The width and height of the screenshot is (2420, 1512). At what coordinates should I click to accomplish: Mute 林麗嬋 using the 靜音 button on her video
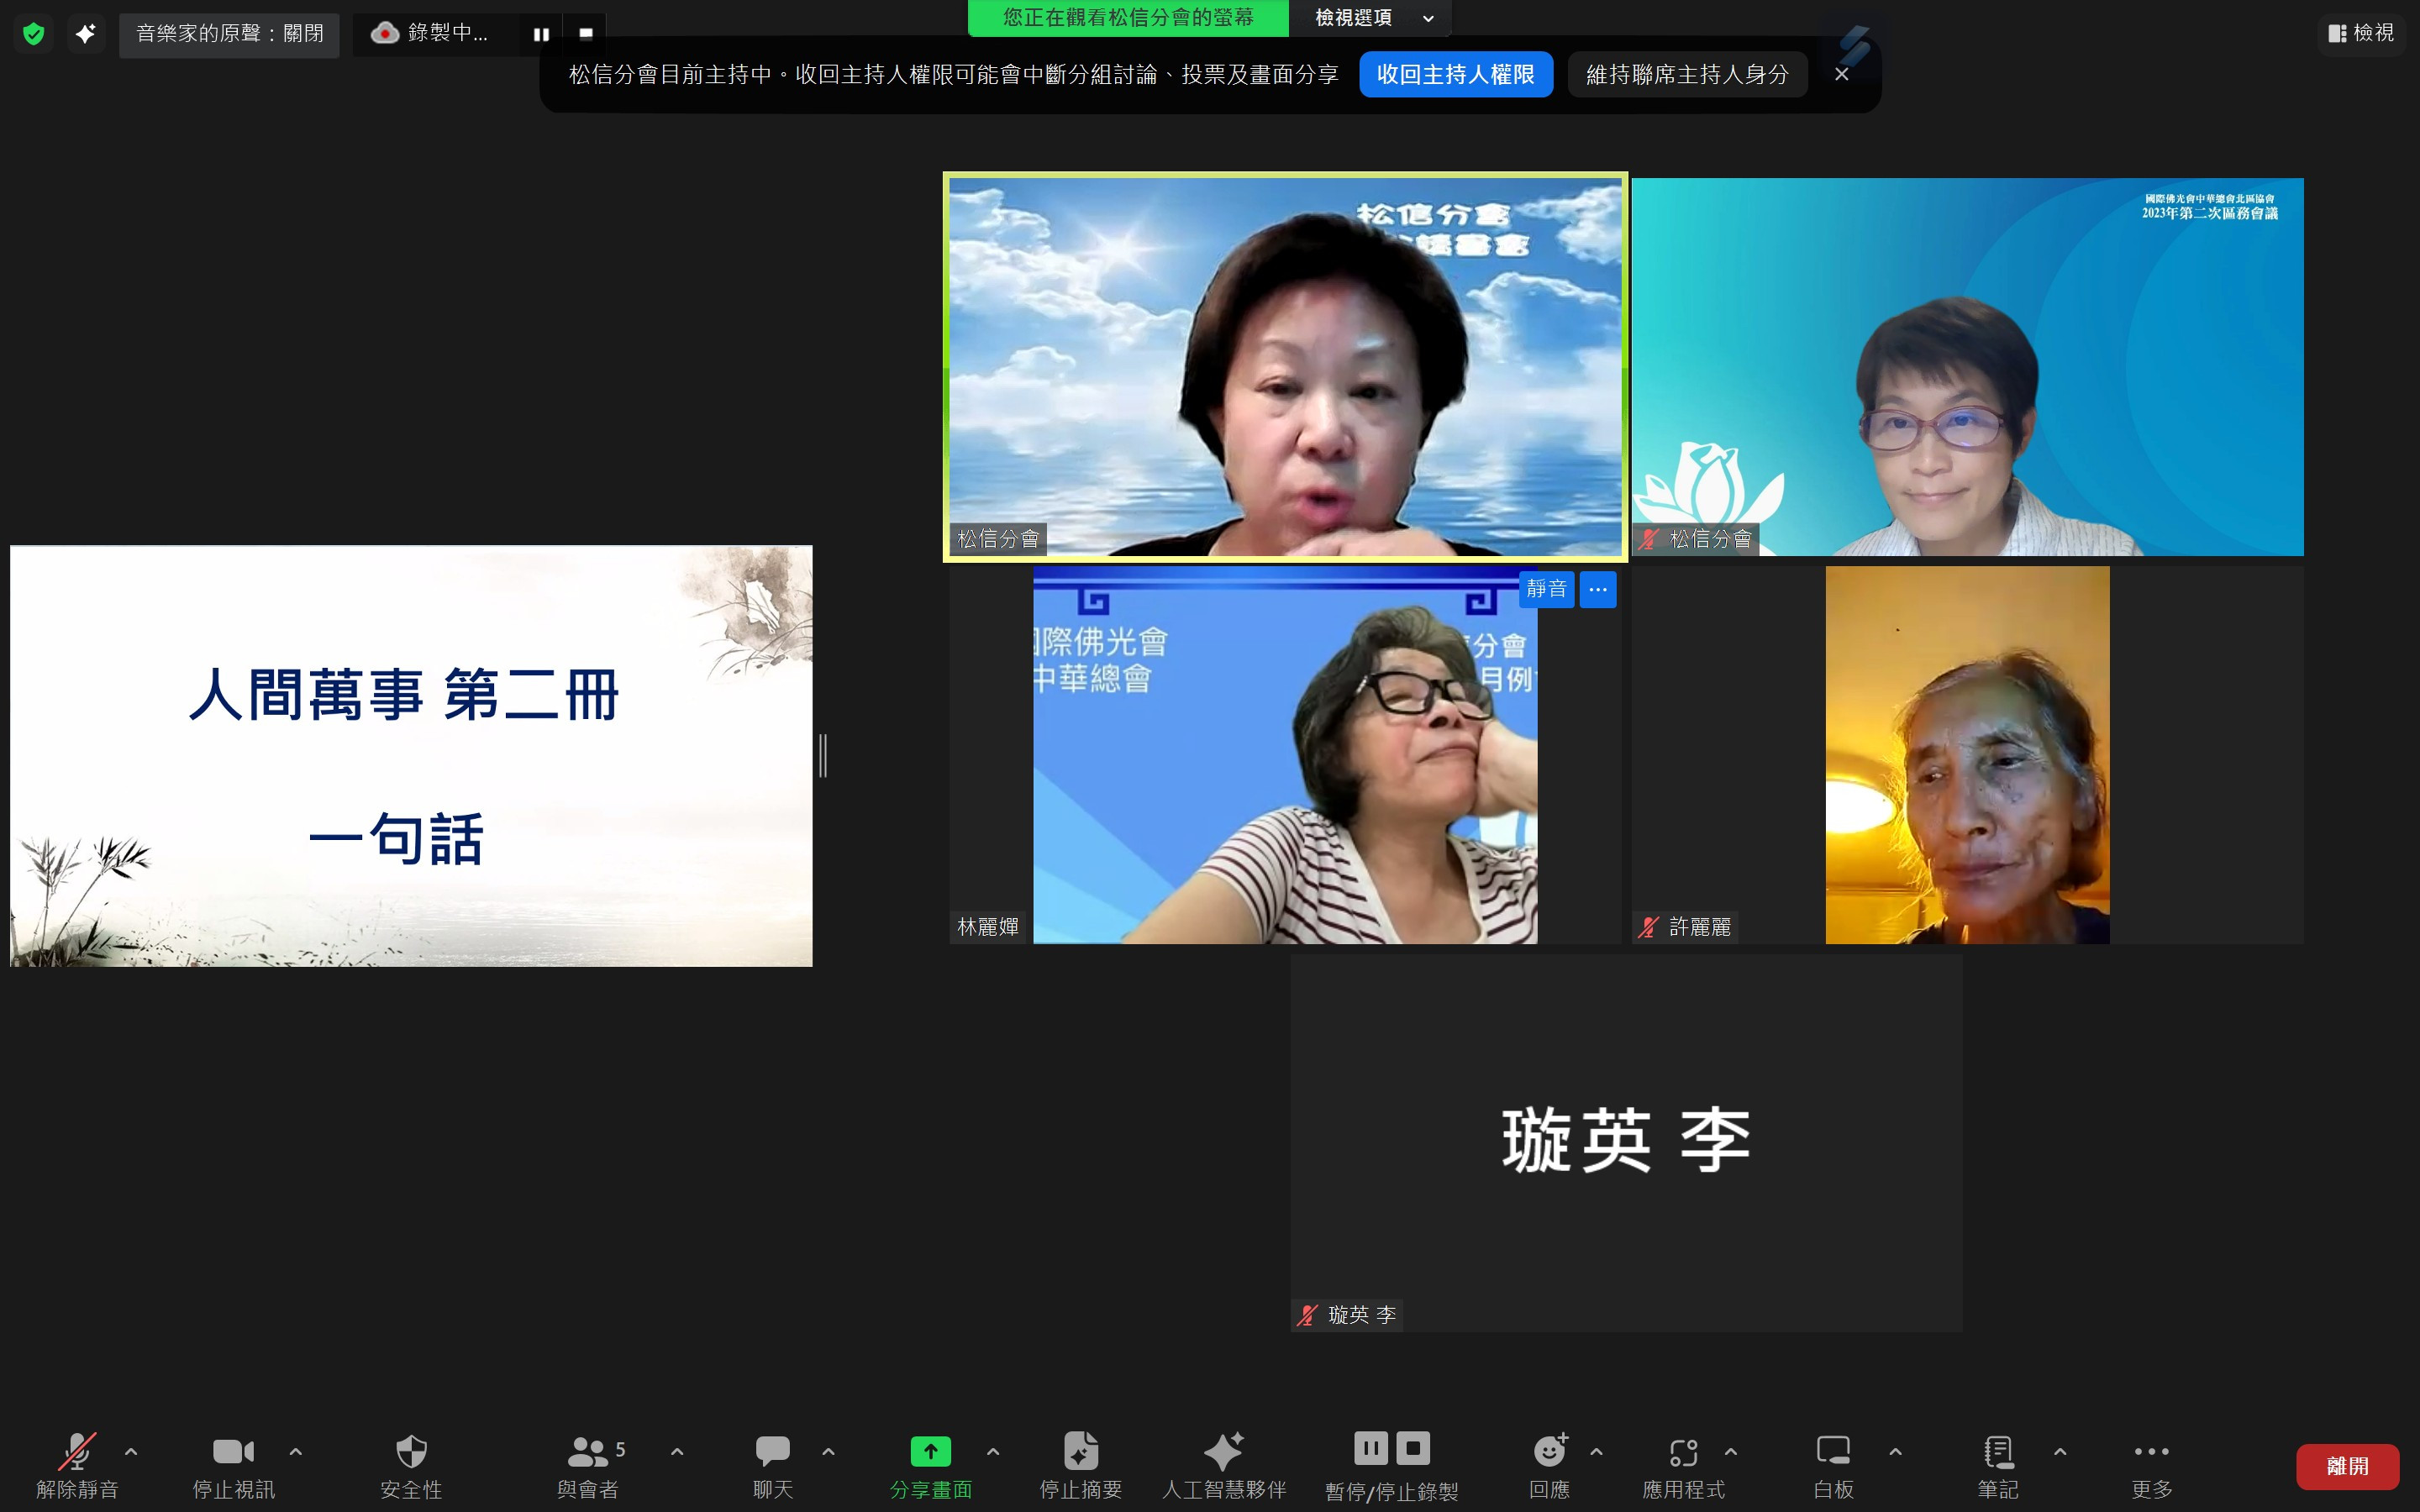tap(1546, 589)
